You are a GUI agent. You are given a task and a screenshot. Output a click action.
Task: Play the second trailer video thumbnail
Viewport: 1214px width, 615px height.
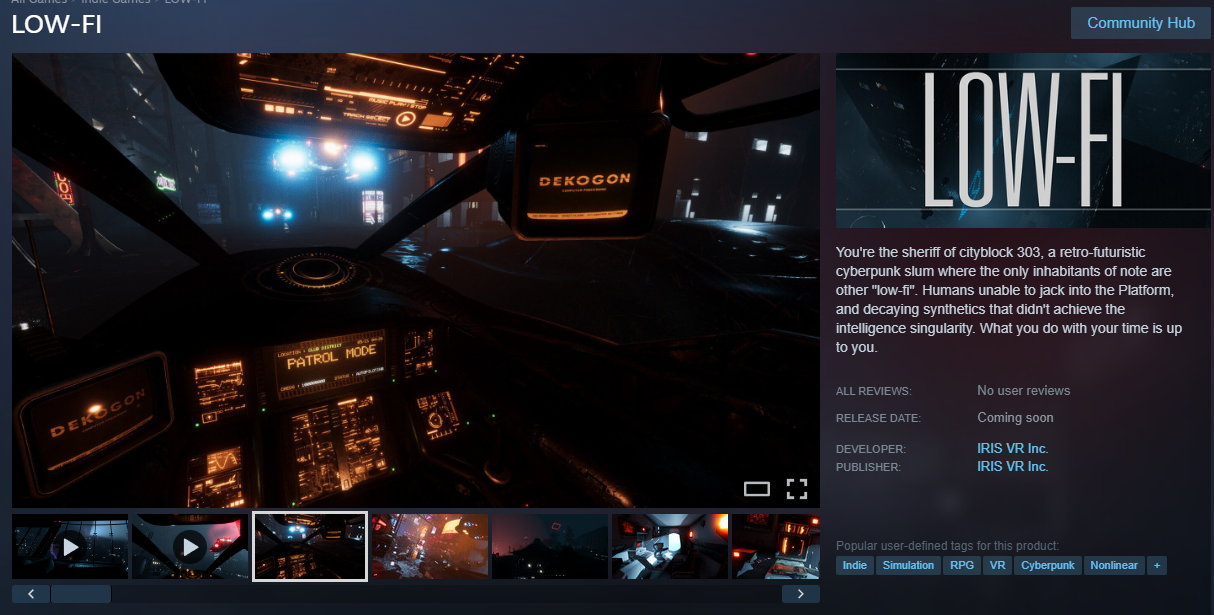point(190,546)
